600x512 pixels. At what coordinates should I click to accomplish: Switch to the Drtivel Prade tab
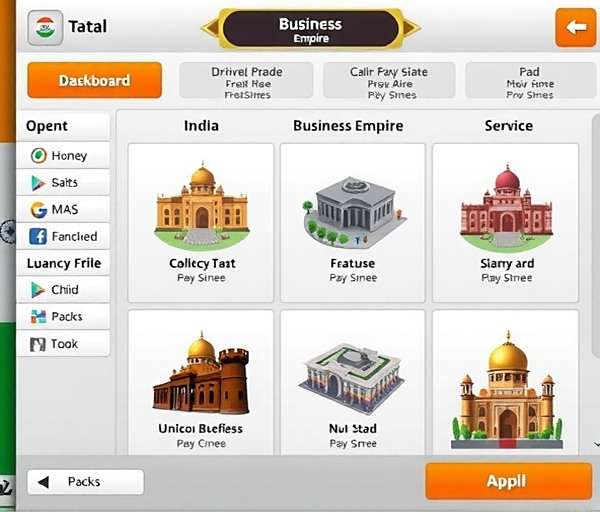[246, 81]
